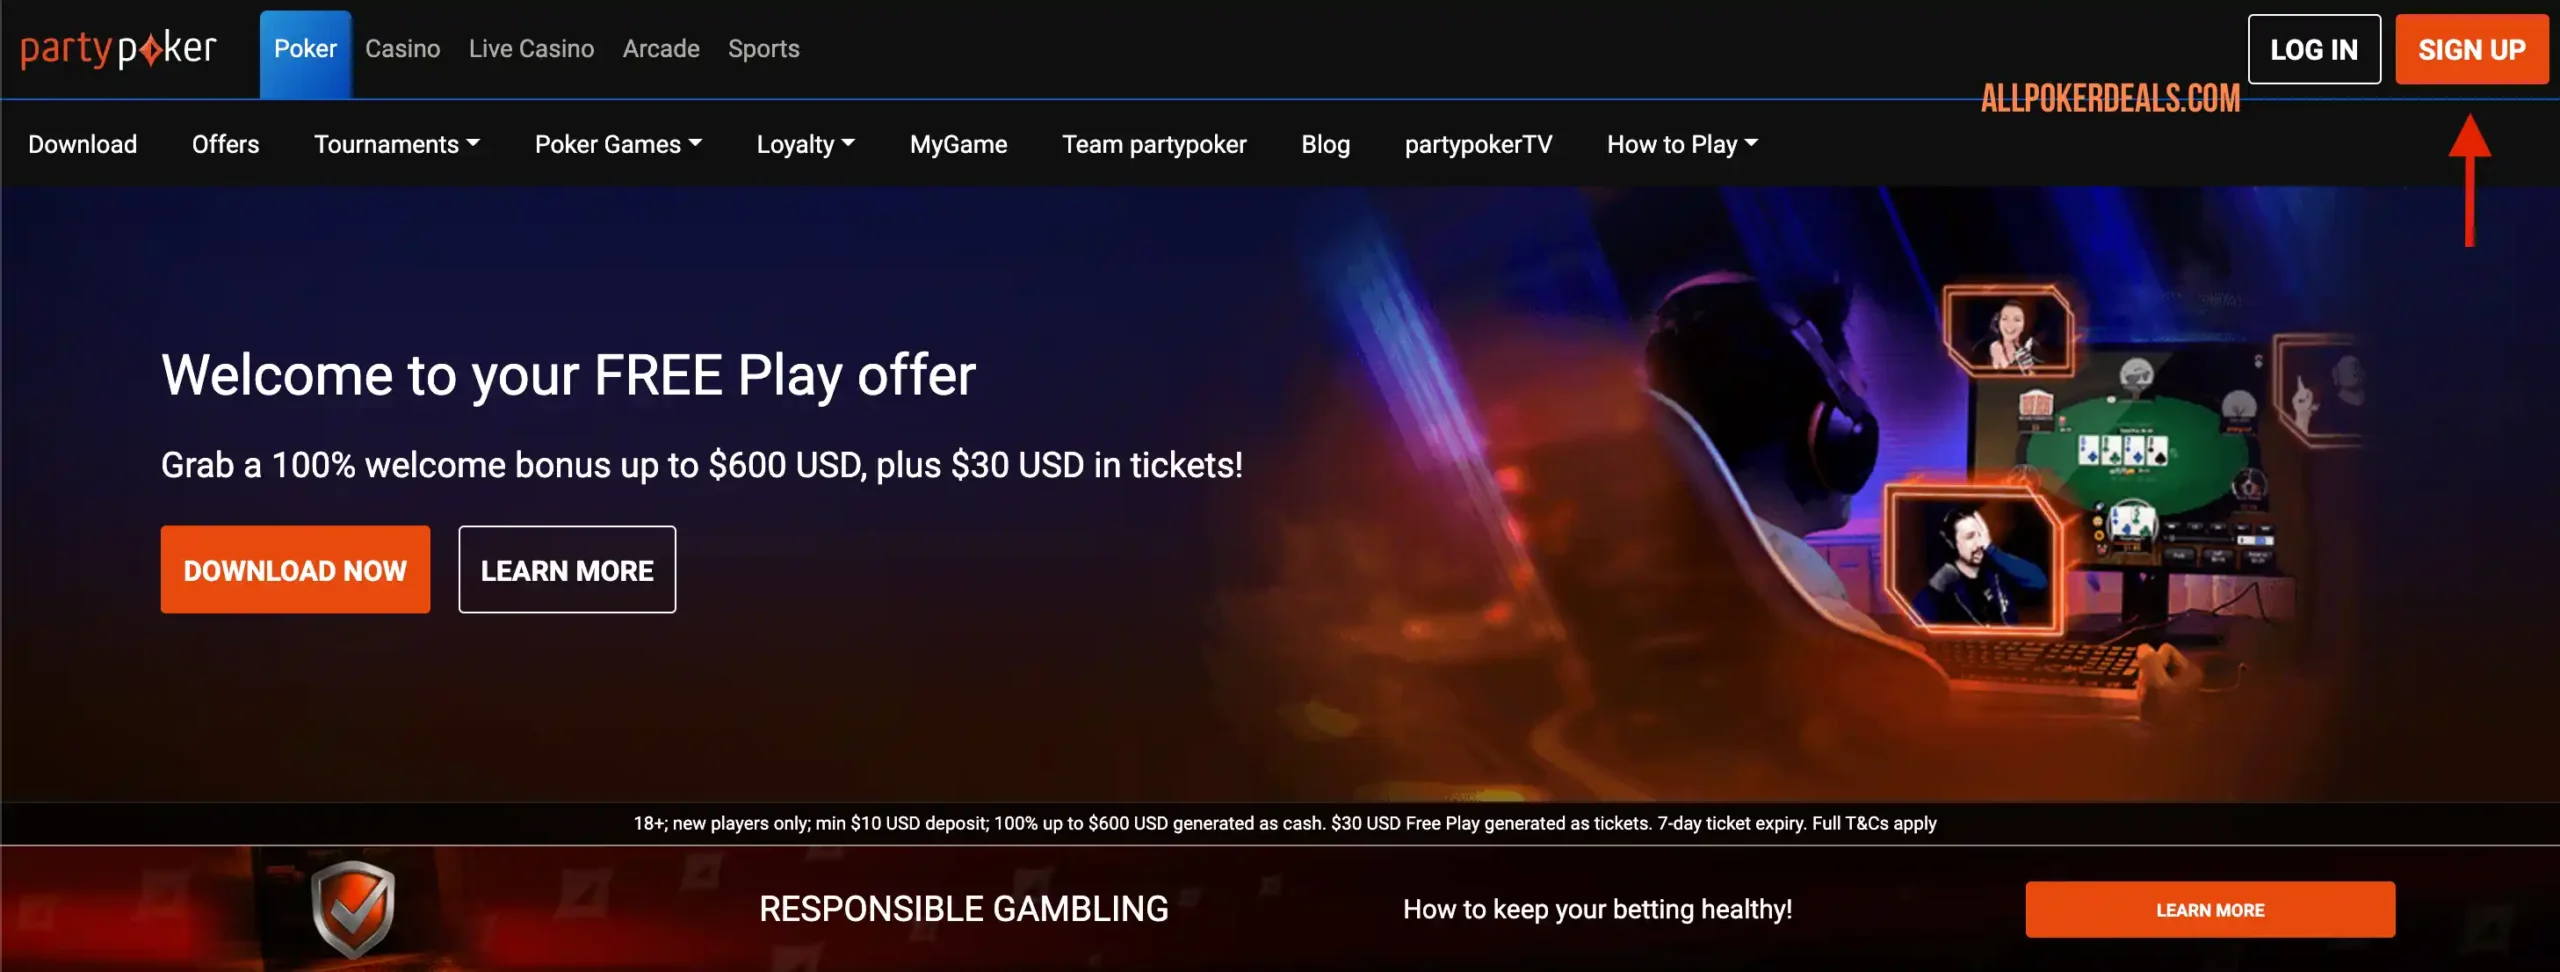Click the female streamer thumbnail in the banner
2560x972 pixels.
pyautogui.click(x=2008, y=331)
